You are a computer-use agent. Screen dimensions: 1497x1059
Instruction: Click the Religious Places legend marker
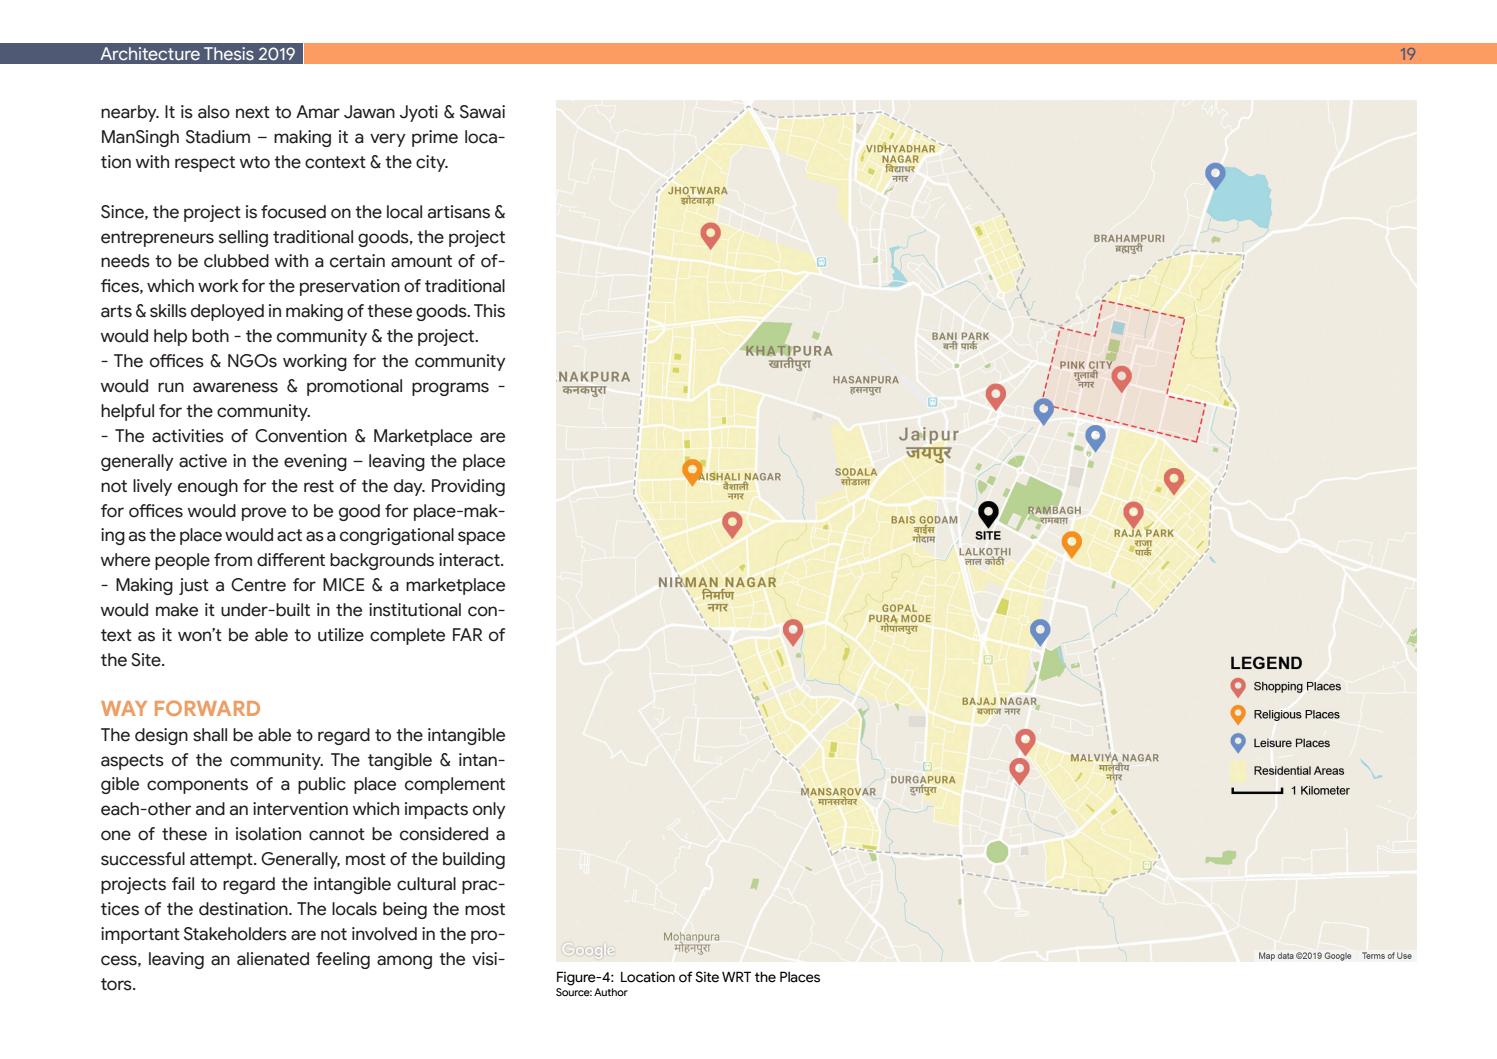tap(1238, 715)
